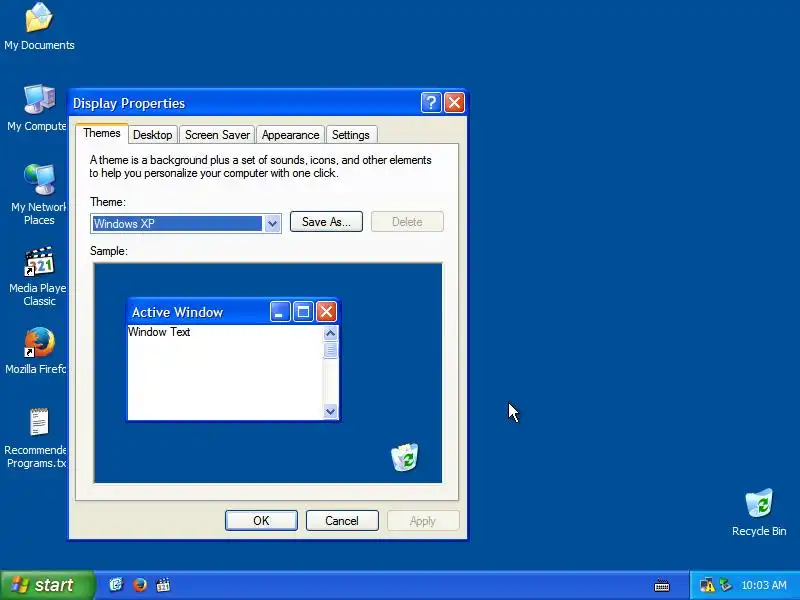
Task: Expand the Theme dropdown arrow
Action: pyautogui.click(x=272, y=223)
